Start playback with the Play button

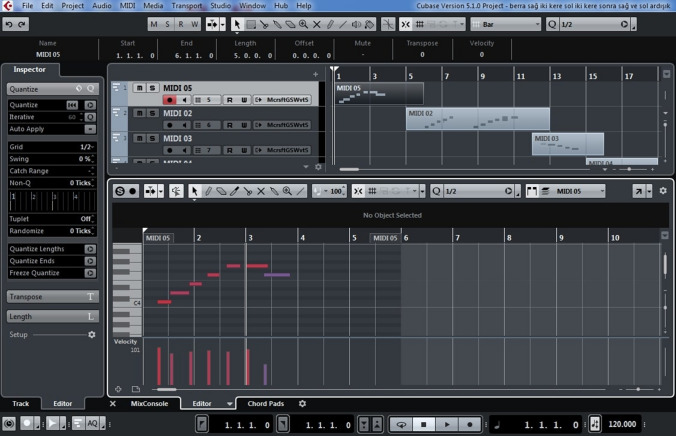pos(447,424)
